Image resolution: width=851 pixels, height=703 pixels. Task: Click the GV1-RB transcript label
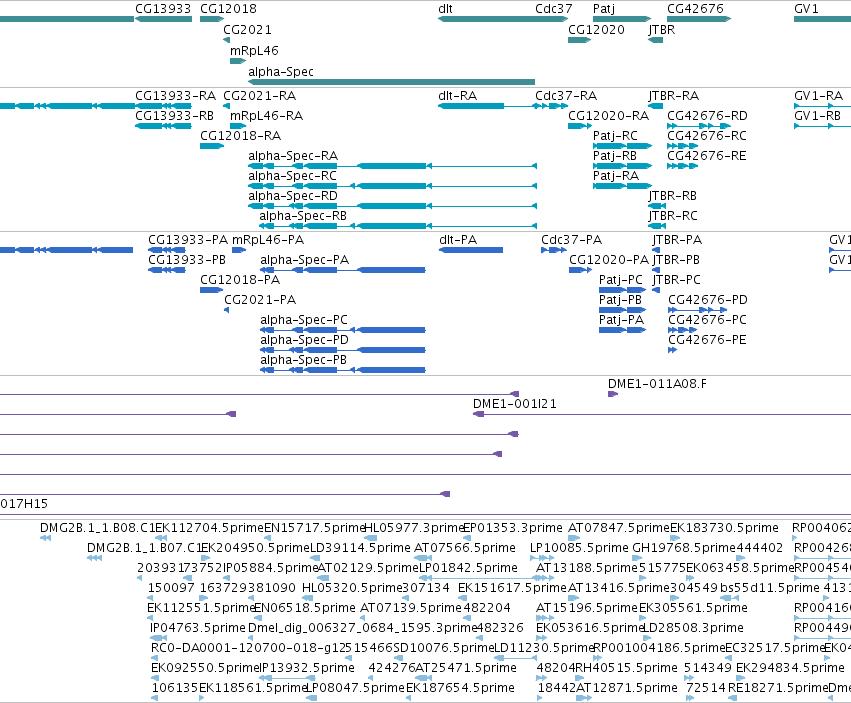coord(817,116)
